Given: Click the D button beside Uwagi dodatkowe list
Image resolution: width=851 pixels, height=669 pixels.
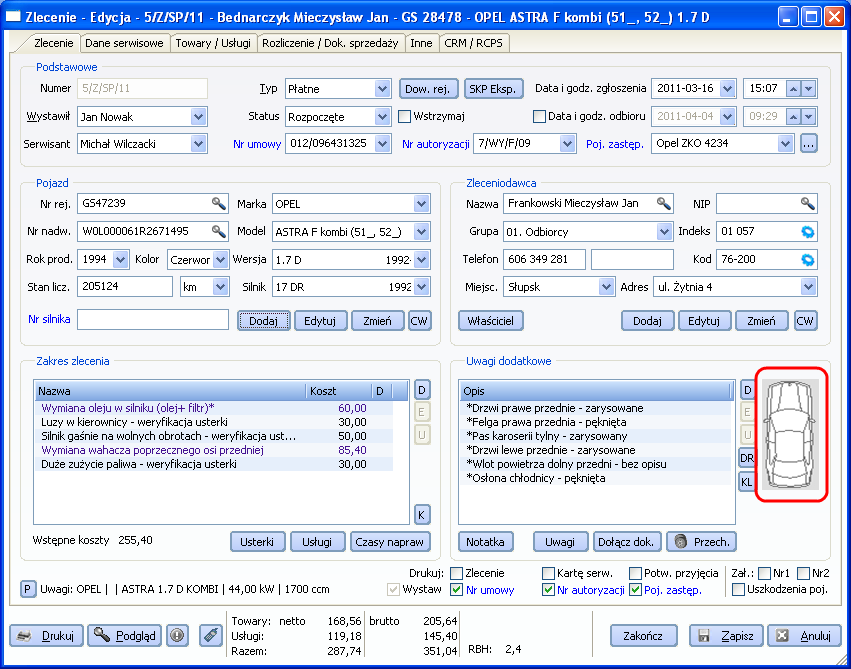Looking at the screenshot, I should pos(747,390).
